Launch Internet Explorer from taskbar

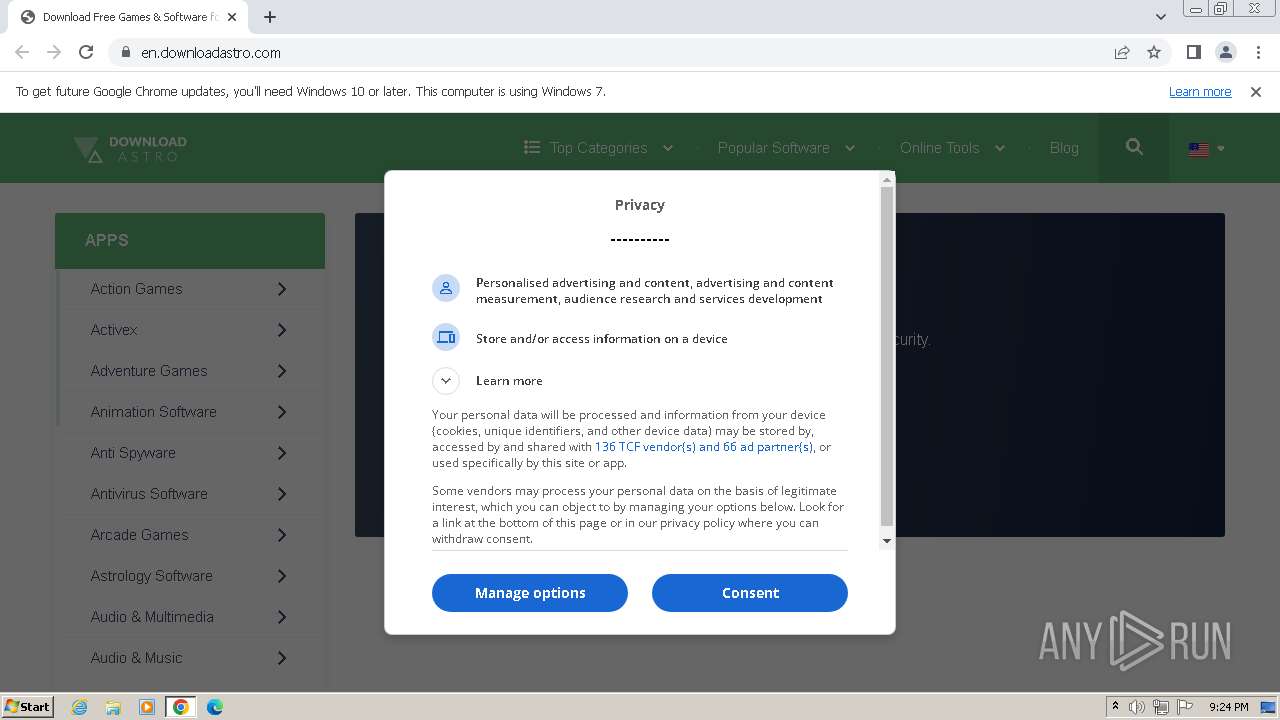[79, 707]
